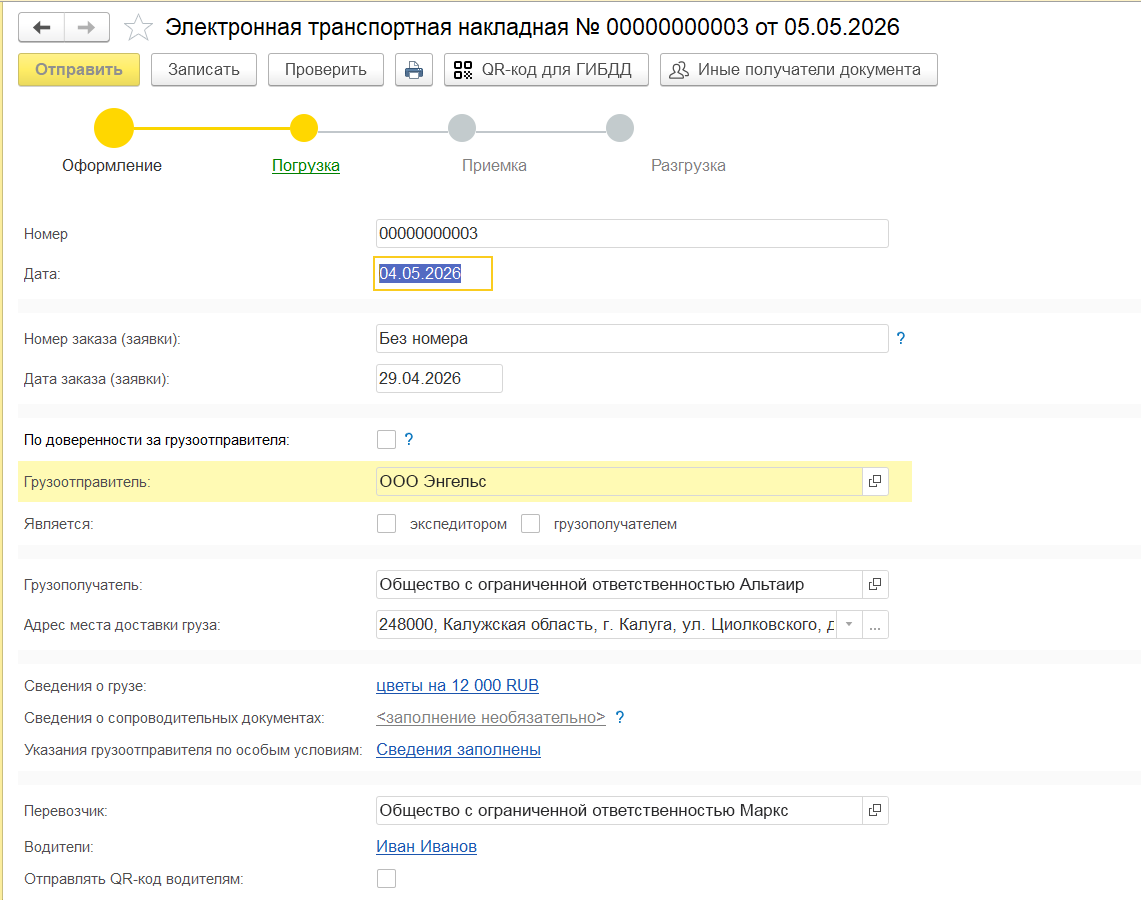Screen dimensions: 1141x900
Task: Click the Грузополучатель field with Альтаир
Action: pos(619,584)
